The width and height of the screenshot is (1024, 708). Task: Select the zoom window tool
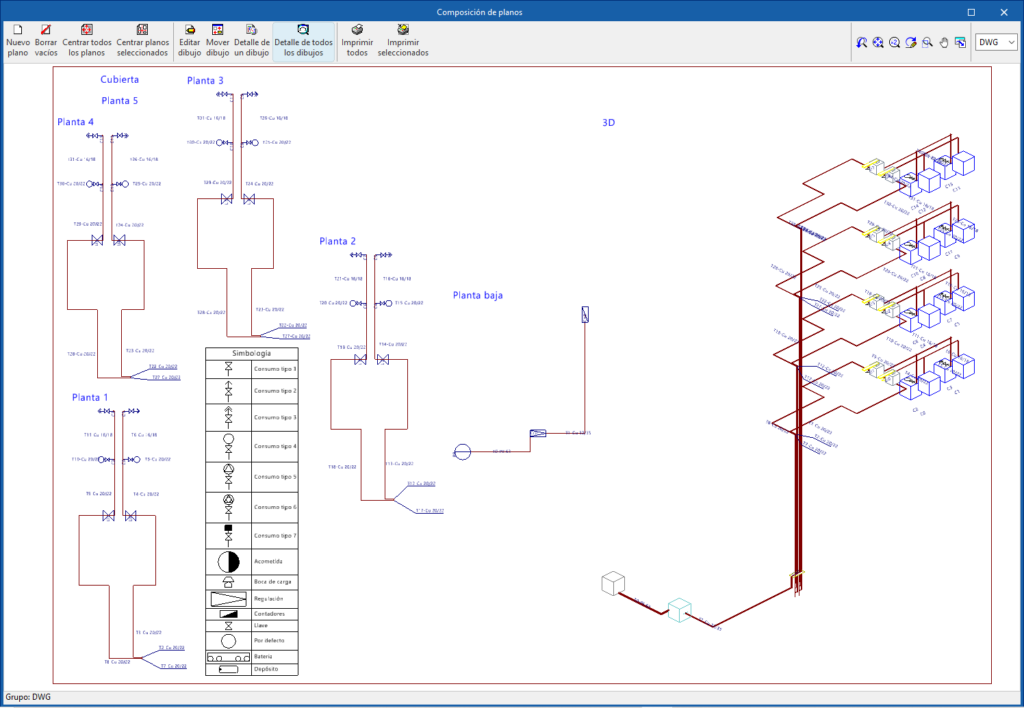[927, 42]
